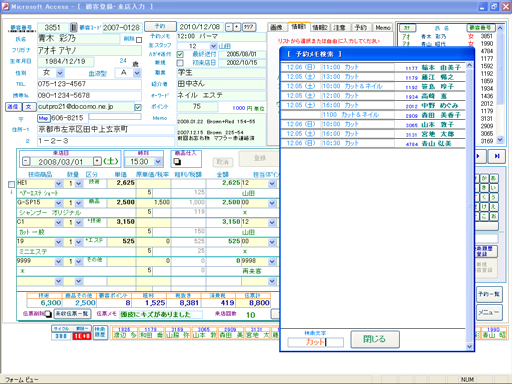The image size is (512, 384).
Task: Select customer tile 1990 青山 at right
Action: [493, 333]
